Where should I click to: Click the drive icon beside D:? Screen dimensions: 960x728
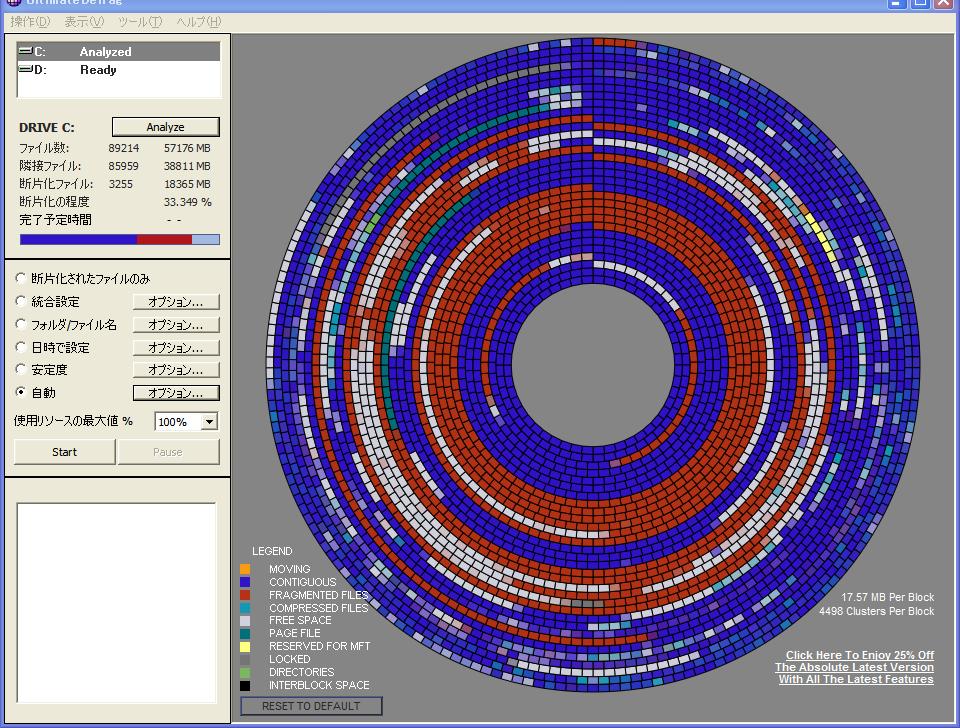click(25, 69)
